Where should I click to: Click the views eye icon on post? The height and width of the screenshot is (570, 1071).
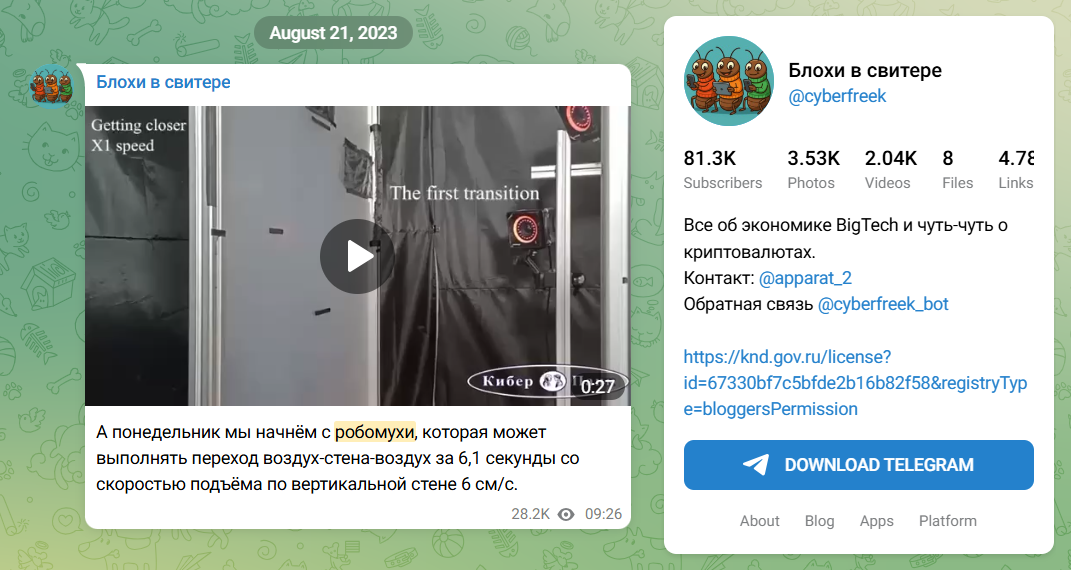click(x=566, y=514)
